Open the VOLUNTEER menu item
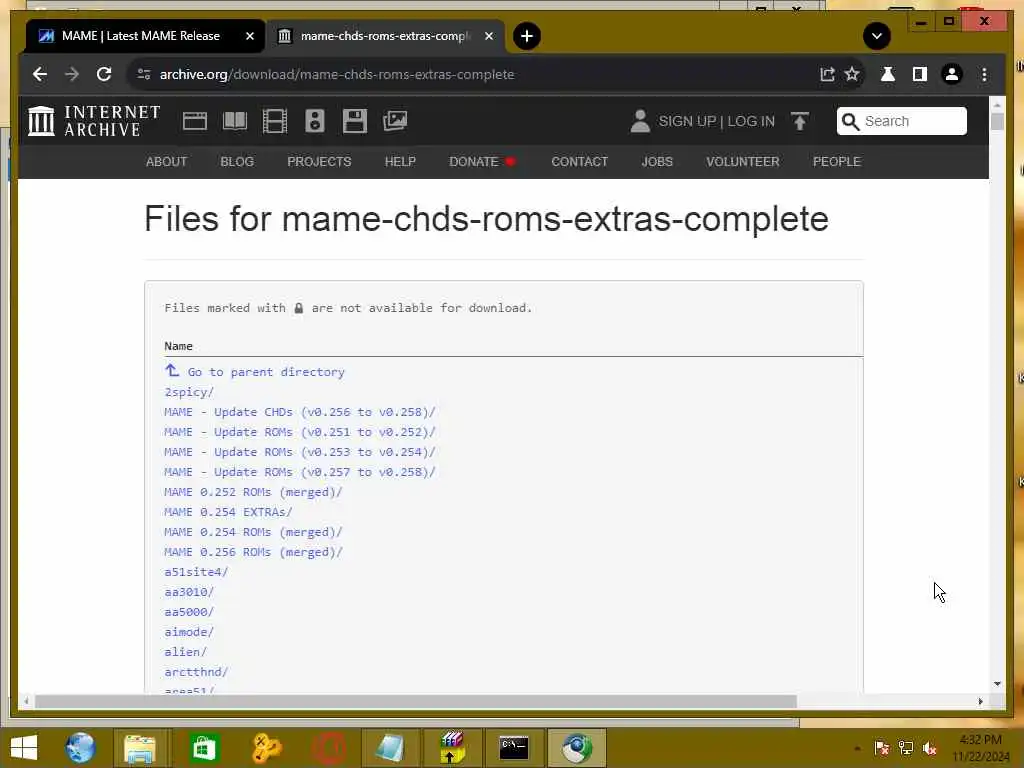Screen dimensions: 1024x768 pyautogui.click(x=743, y=161)
